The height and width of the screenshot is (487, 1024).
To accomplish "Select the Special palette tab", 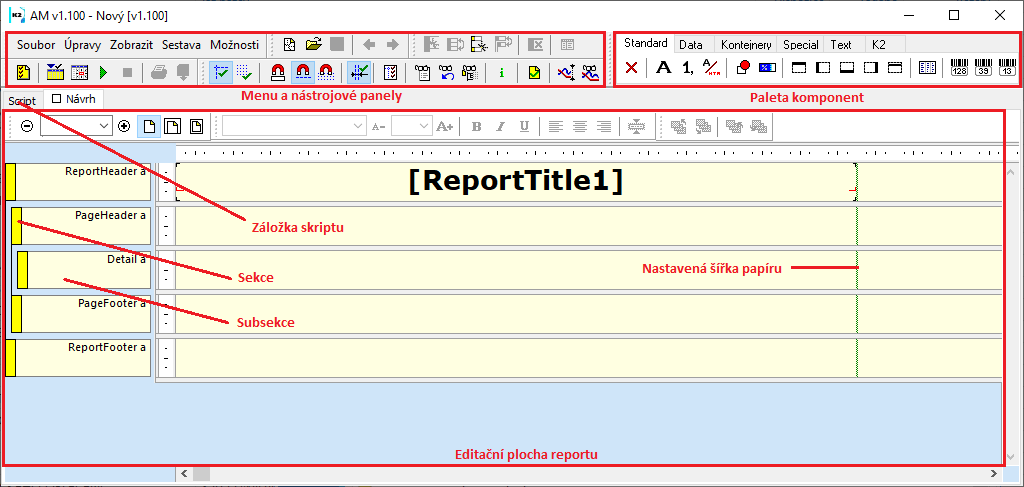I will coord(801,44).
